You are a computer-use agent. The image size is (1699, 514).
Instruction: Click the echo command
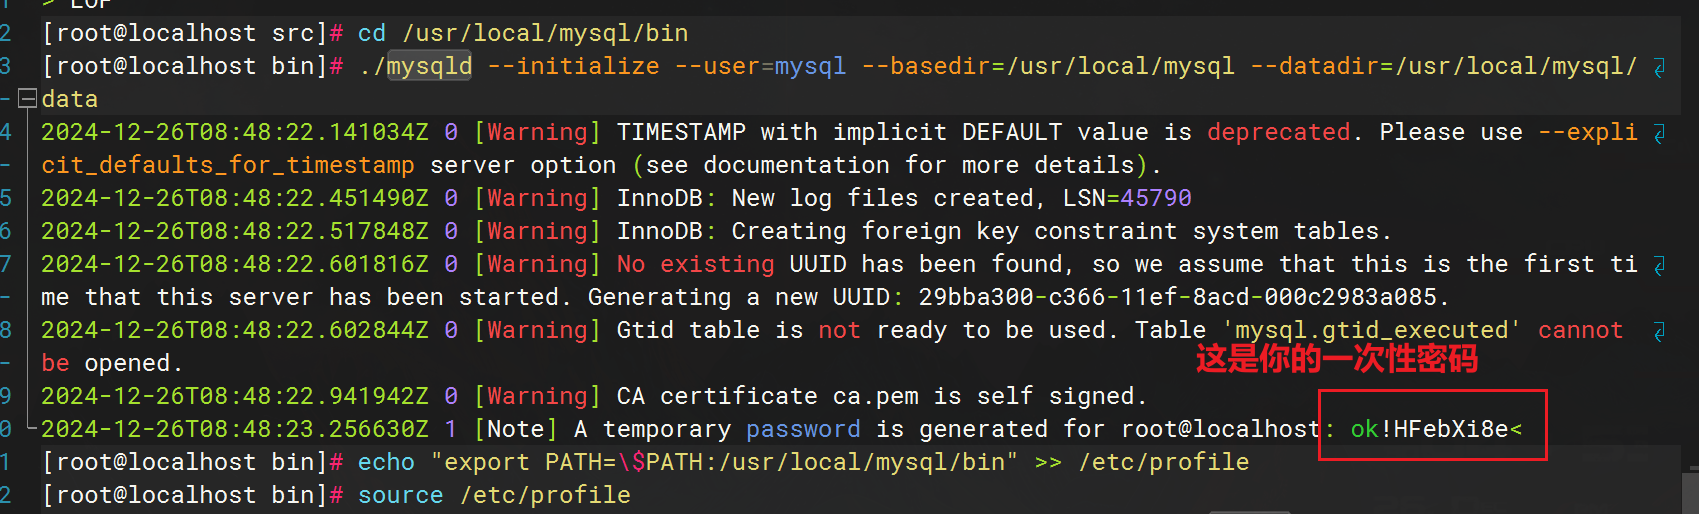pos(386,462)
